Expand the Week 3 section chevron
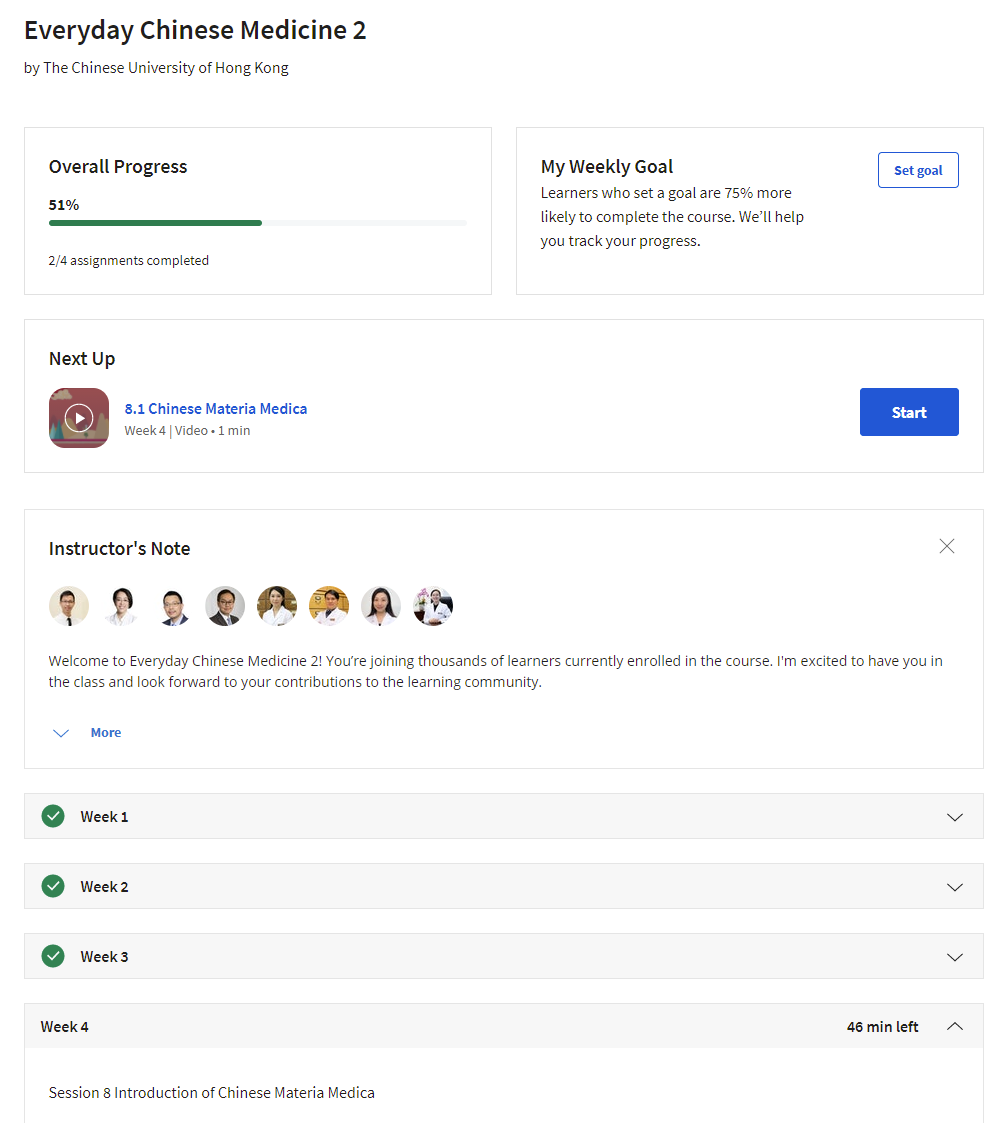The image size is (984, 1123). pyautogui.click(x=955, y=957)
